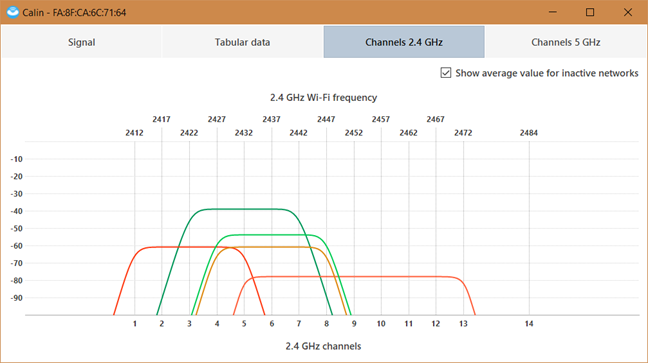648x363 pixels.
Task: Select the dark green network curve peak
Action: click(x=244, y=209)
